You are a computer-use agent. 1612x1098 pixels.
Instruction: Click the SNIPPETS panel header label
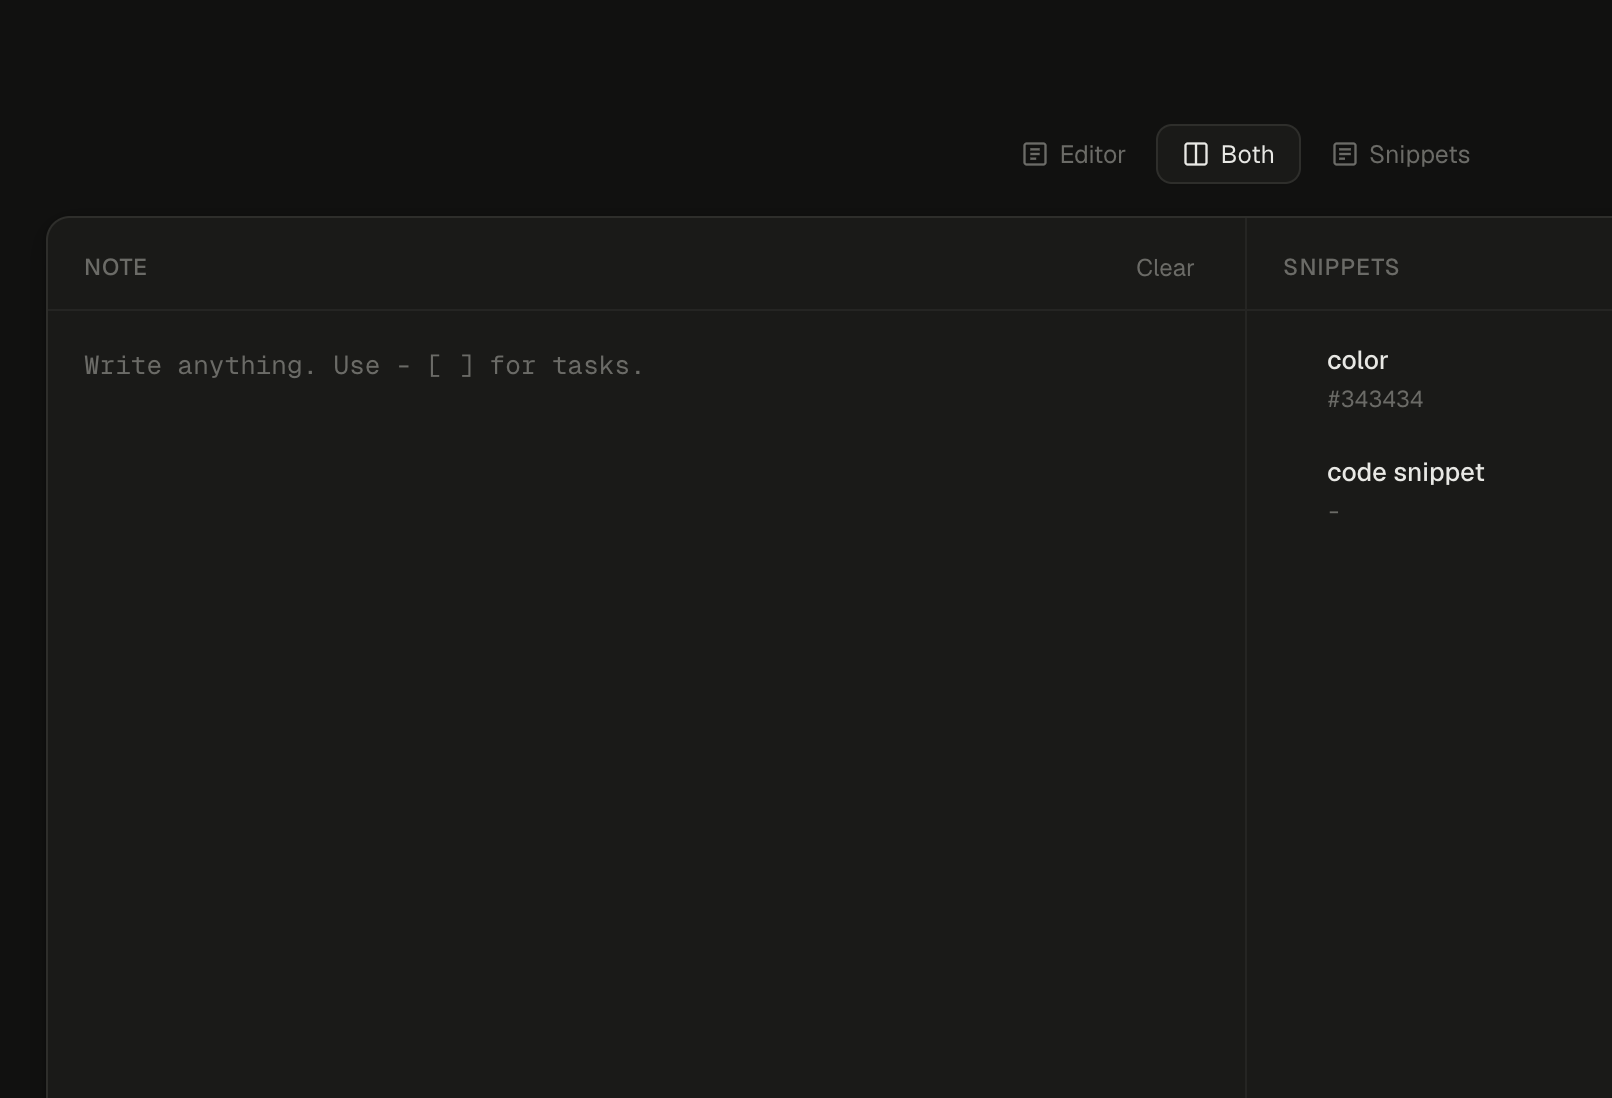point(1340,267)
